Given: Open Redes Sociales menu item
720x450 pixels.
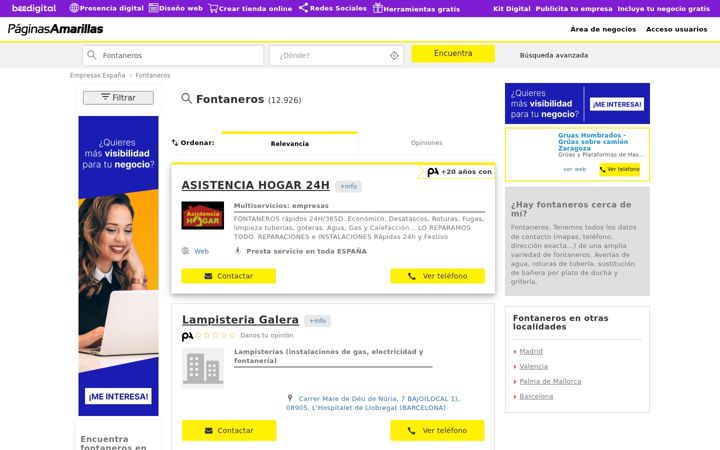Looking at the screenshot, I should [333, 8].
